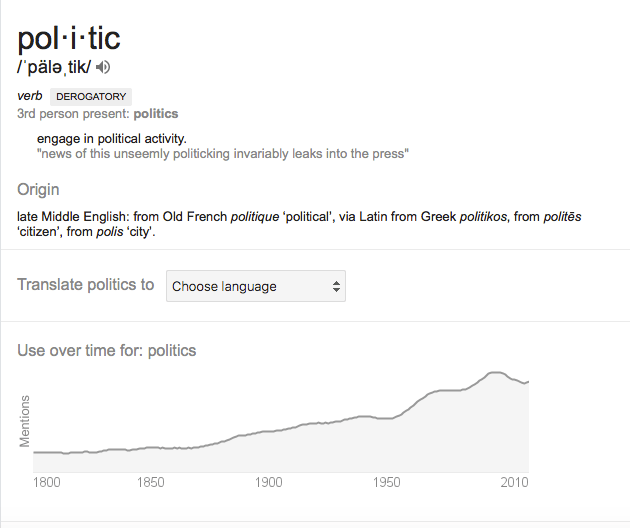The width and height of the screenshot is (630, 528).
Task: Click the 2010 mark on the chart axis
Action: (x=516, y=483)
